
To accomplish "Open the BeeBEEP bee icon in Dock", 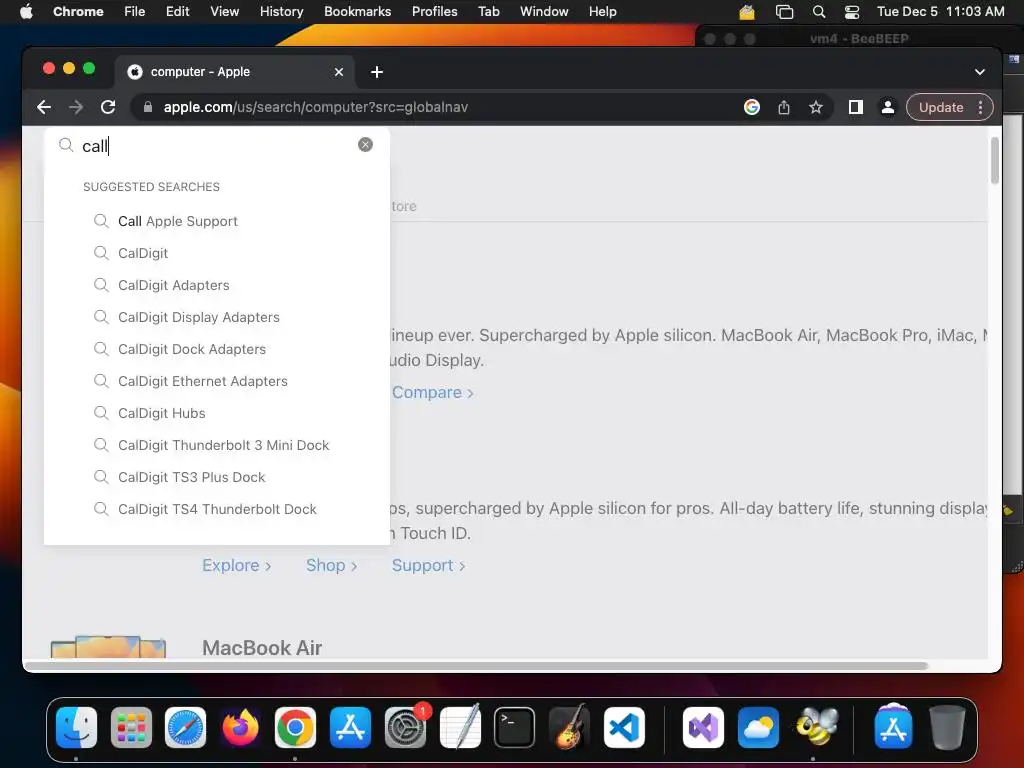I will point(816,727).
